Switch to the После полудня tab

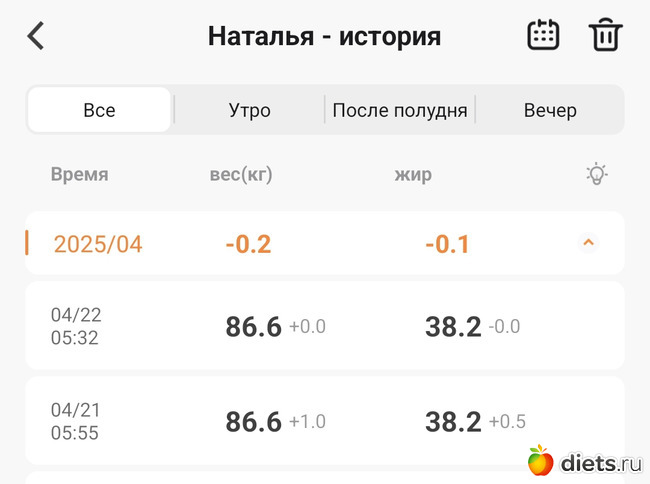click(400, 110)
